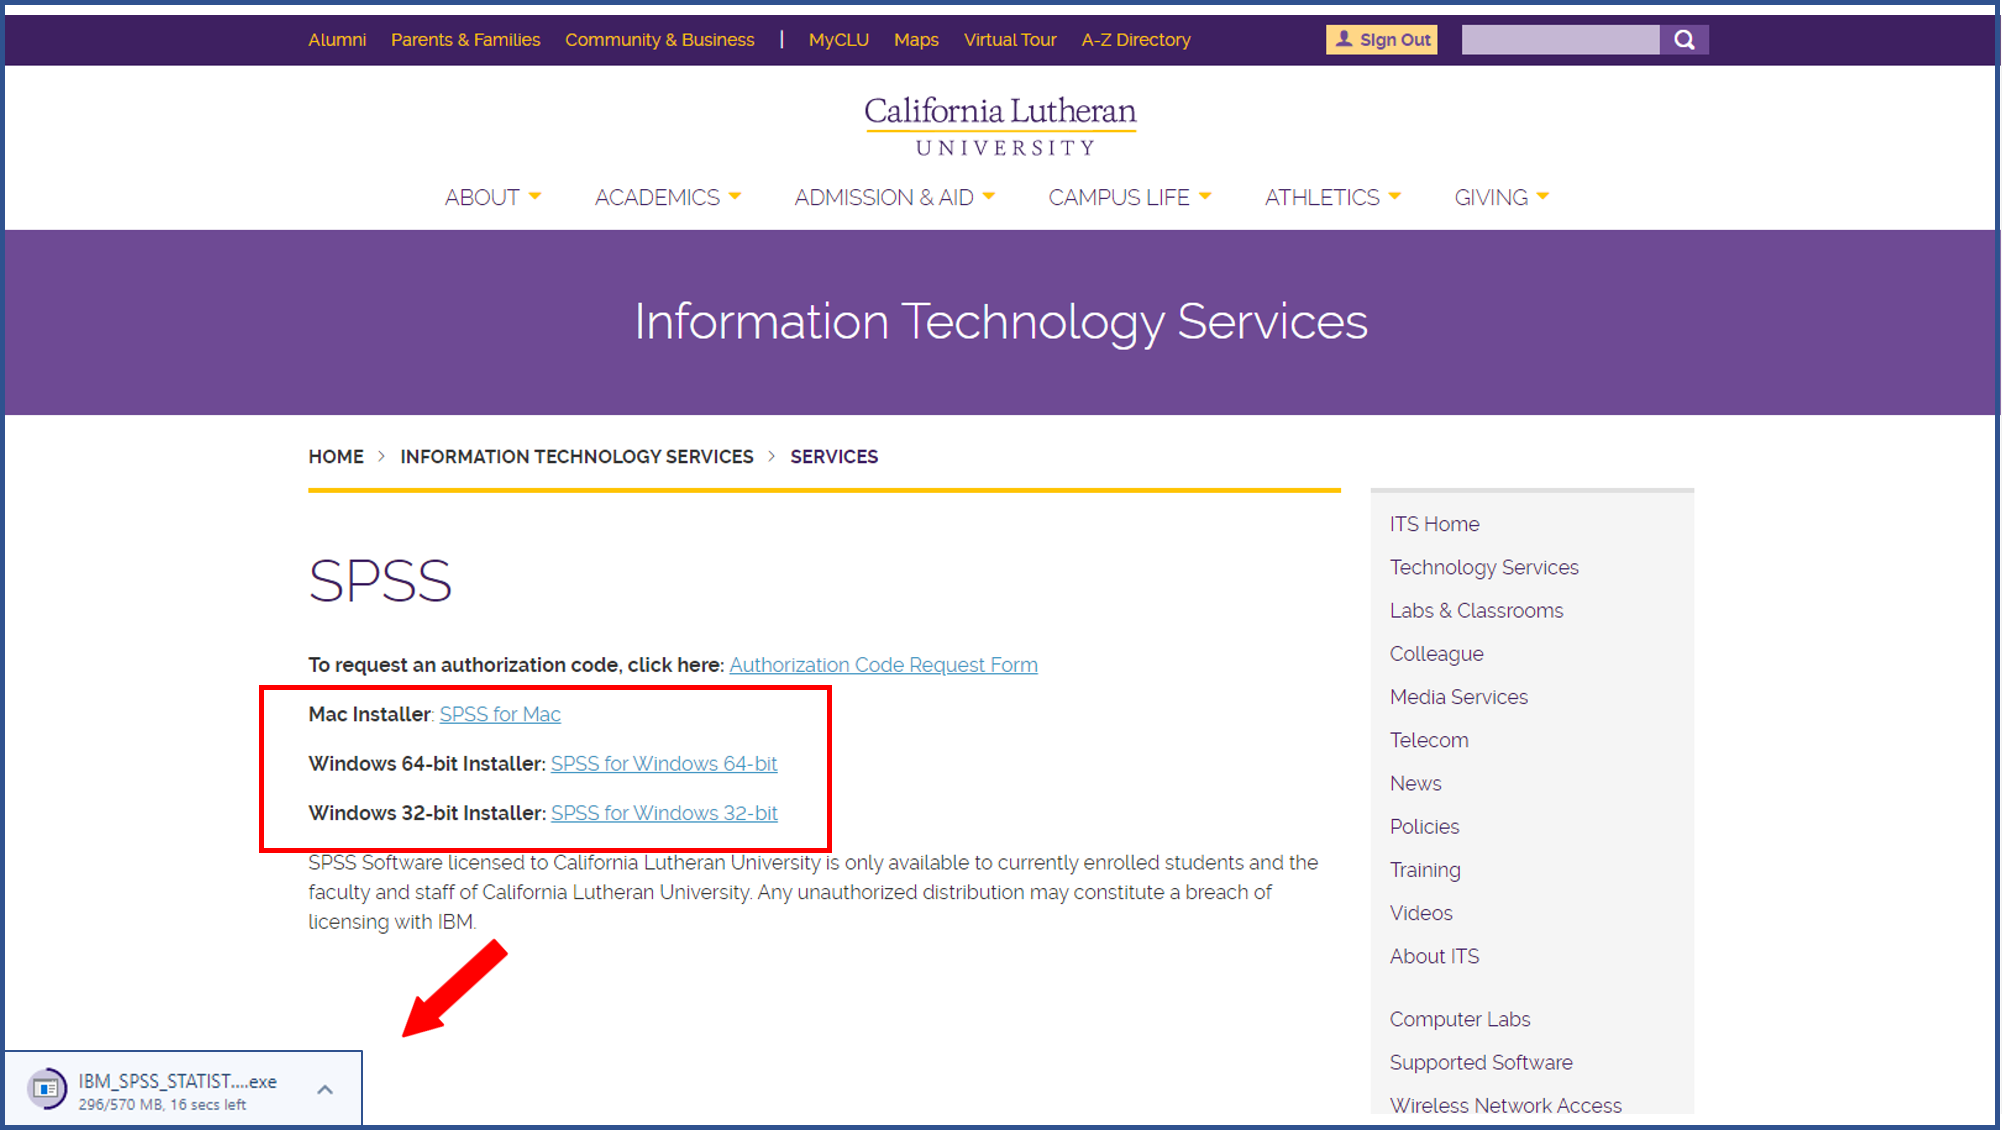Expand the ACADEMICS dropdown menu
Viewport: 2002px width, 1130px height.
(667, 198)
